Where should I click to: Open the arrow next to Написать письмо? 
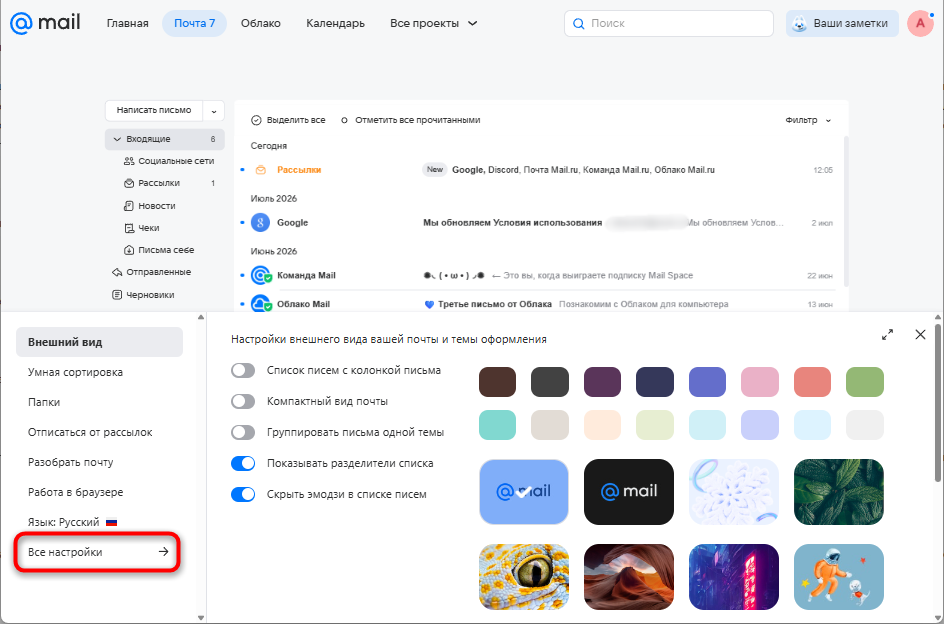[214, 111]
